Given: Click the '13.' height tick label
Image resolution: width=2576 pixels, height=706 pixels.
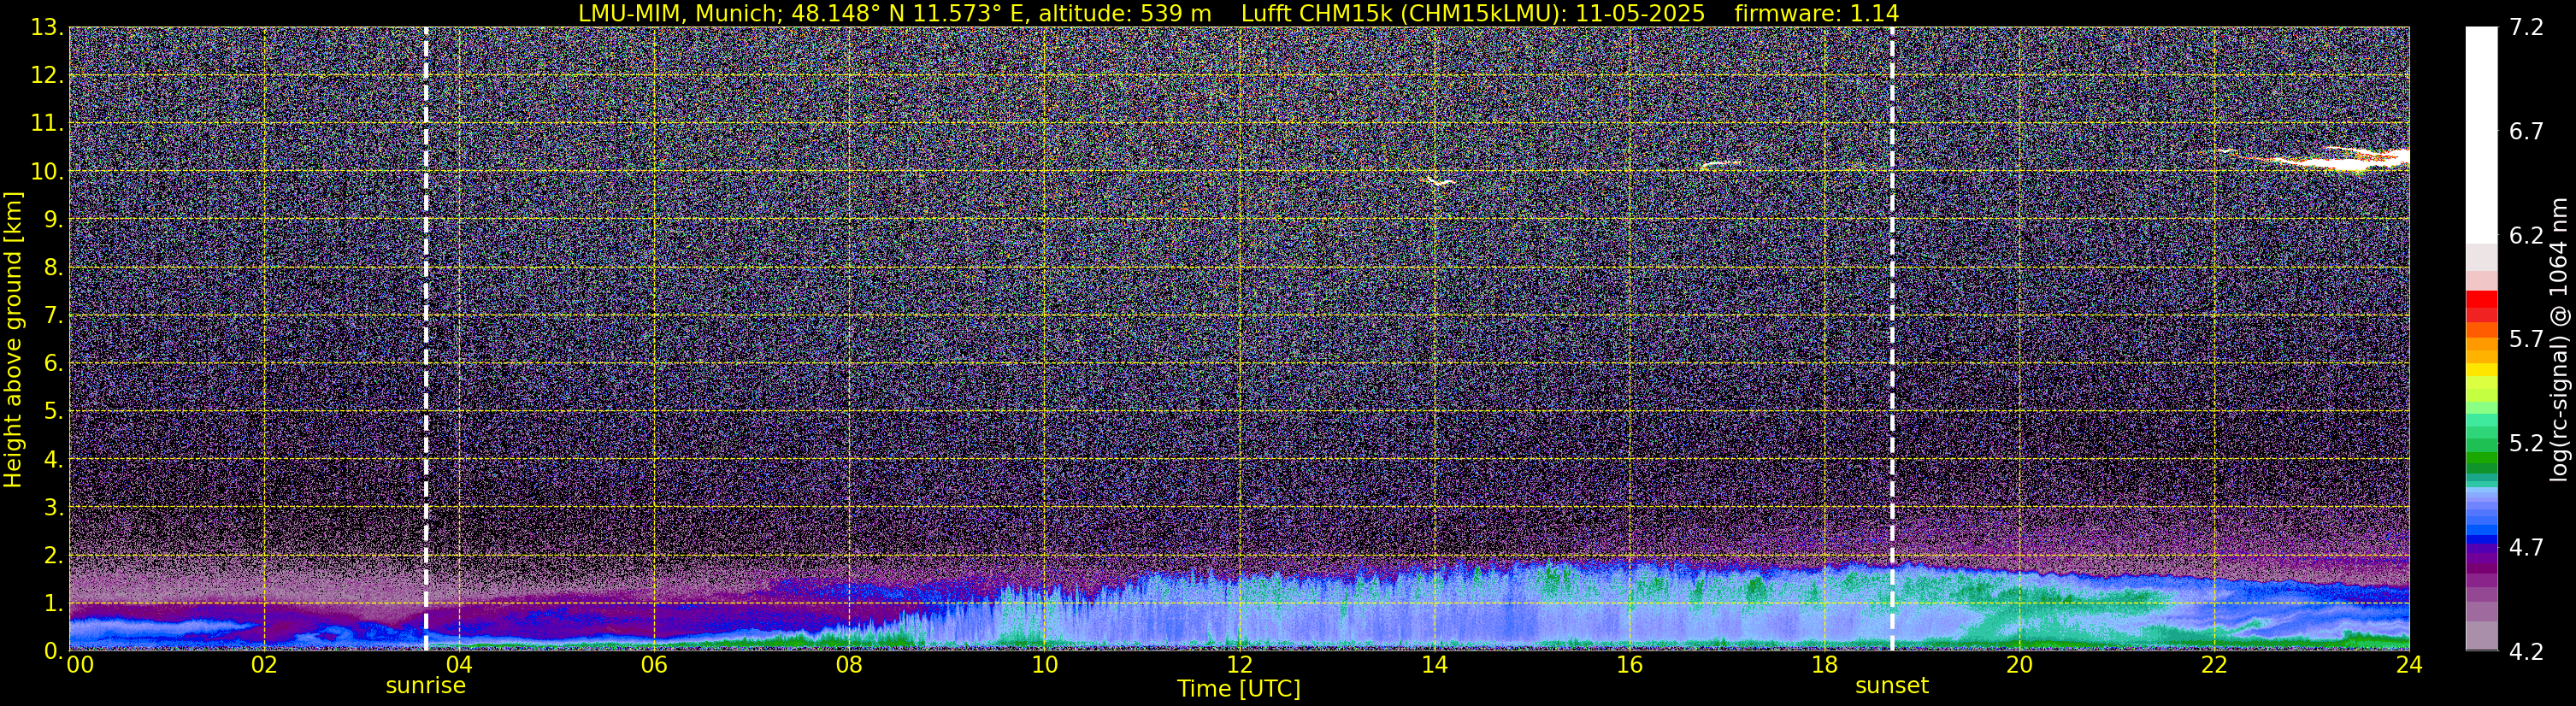Looking at the screenshot, I should click(47, 28).
